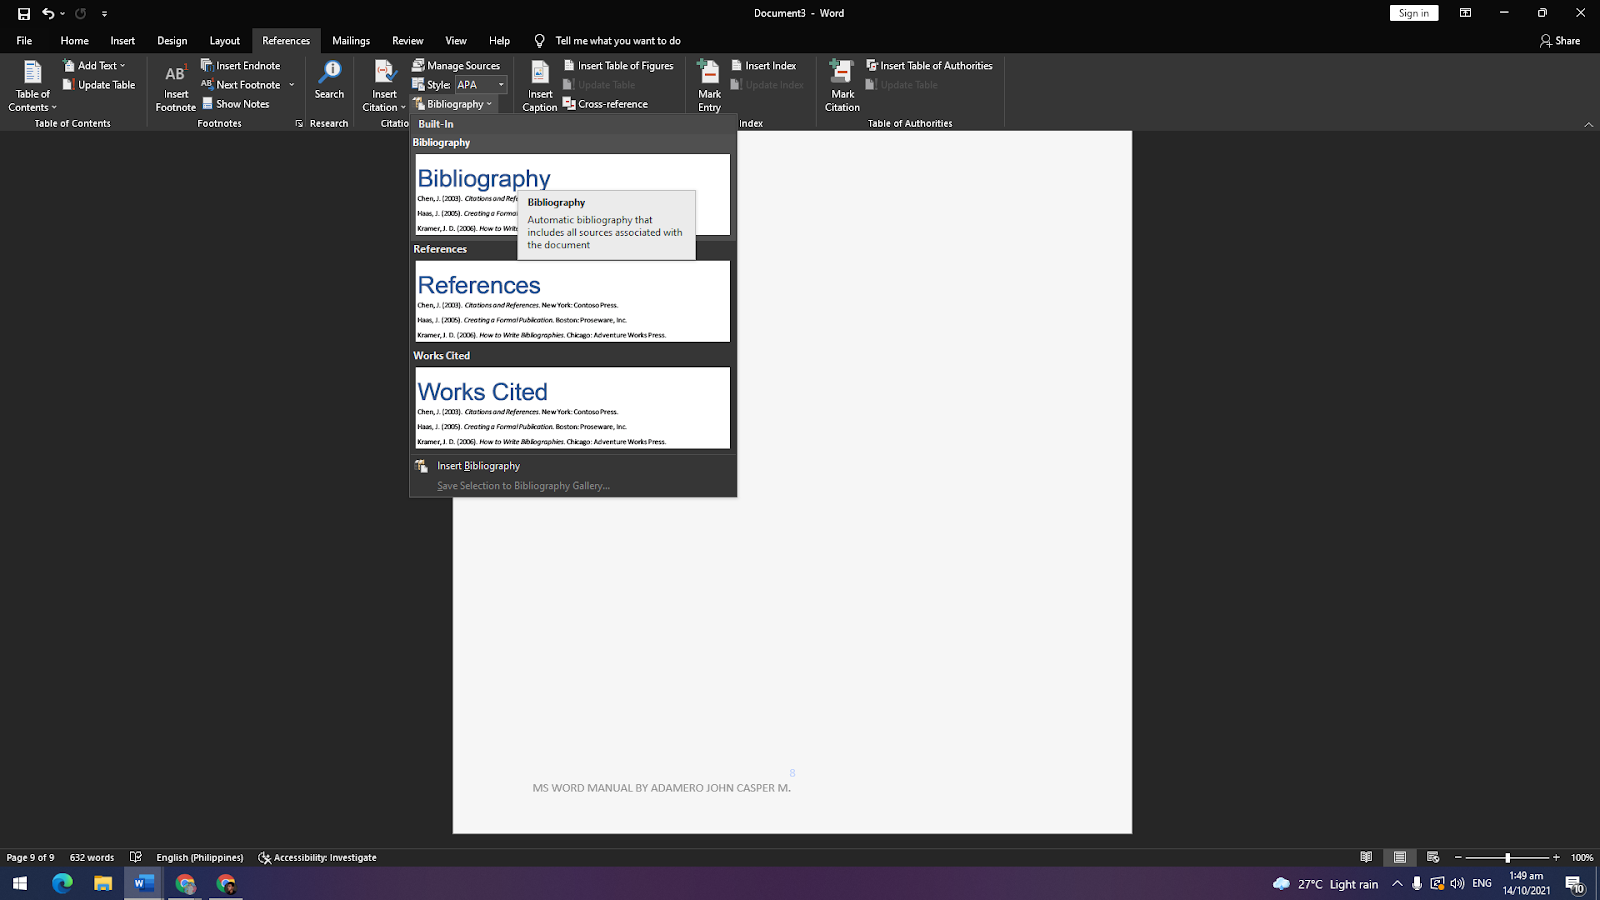Click the weather 27°C Light rain widget

click(1325, 884)
